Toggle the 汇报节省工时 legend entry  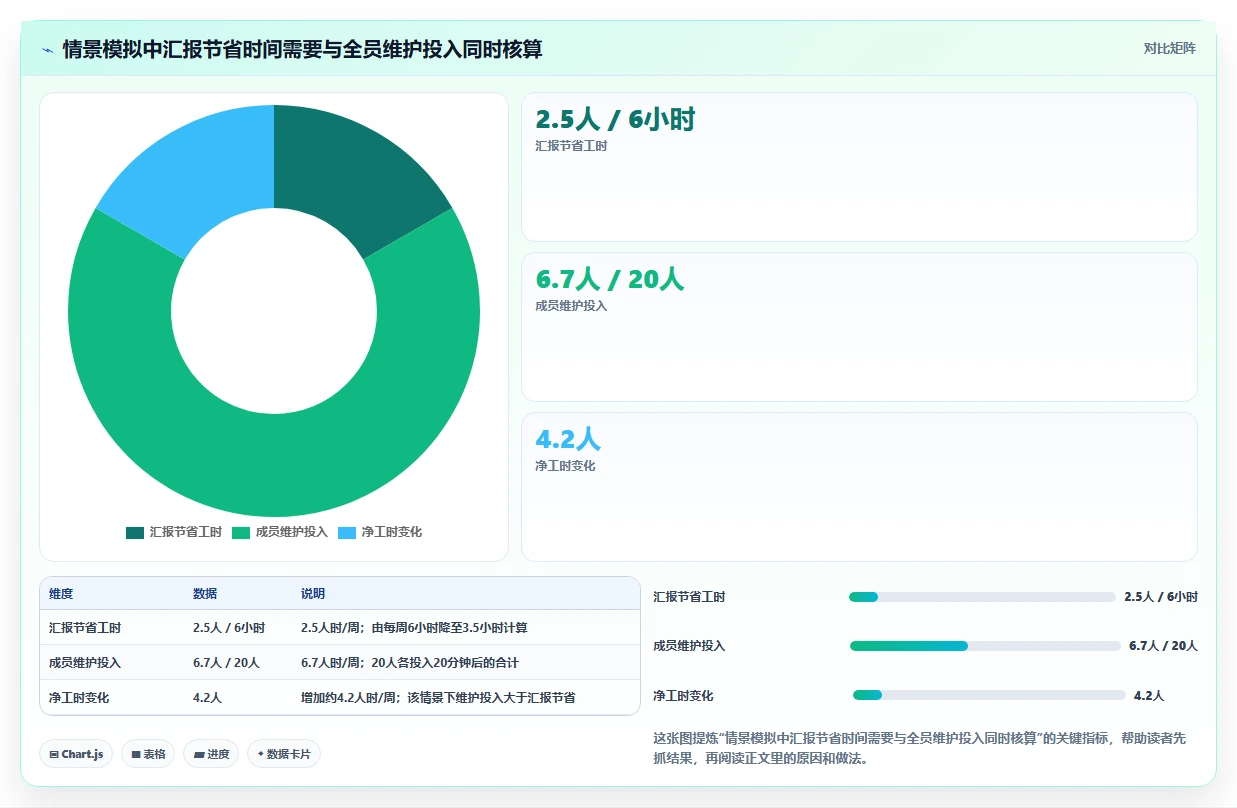pos(174,532)
